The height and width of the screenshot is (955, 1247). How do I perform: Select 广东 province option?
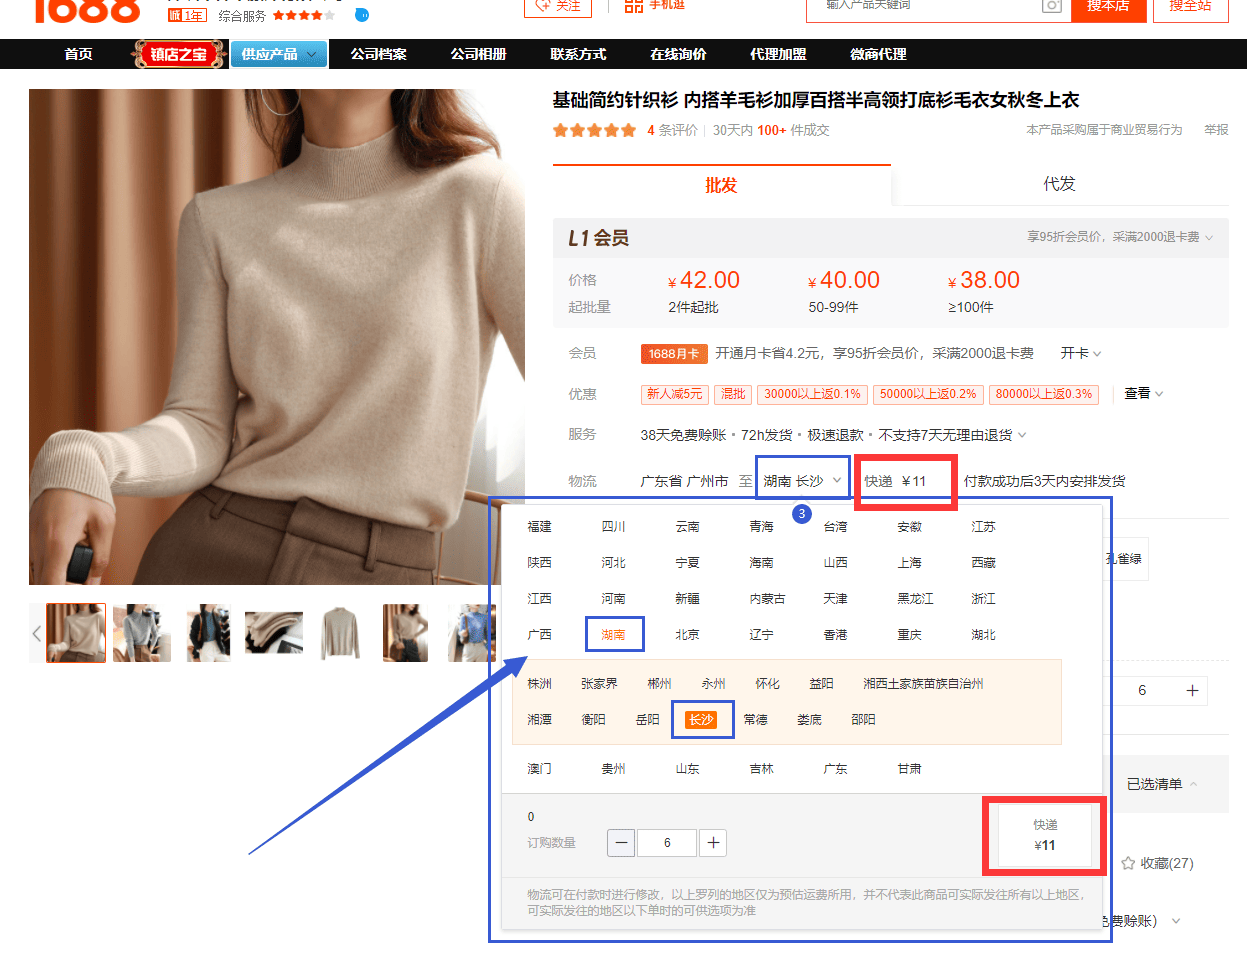(x=835, y=769)
